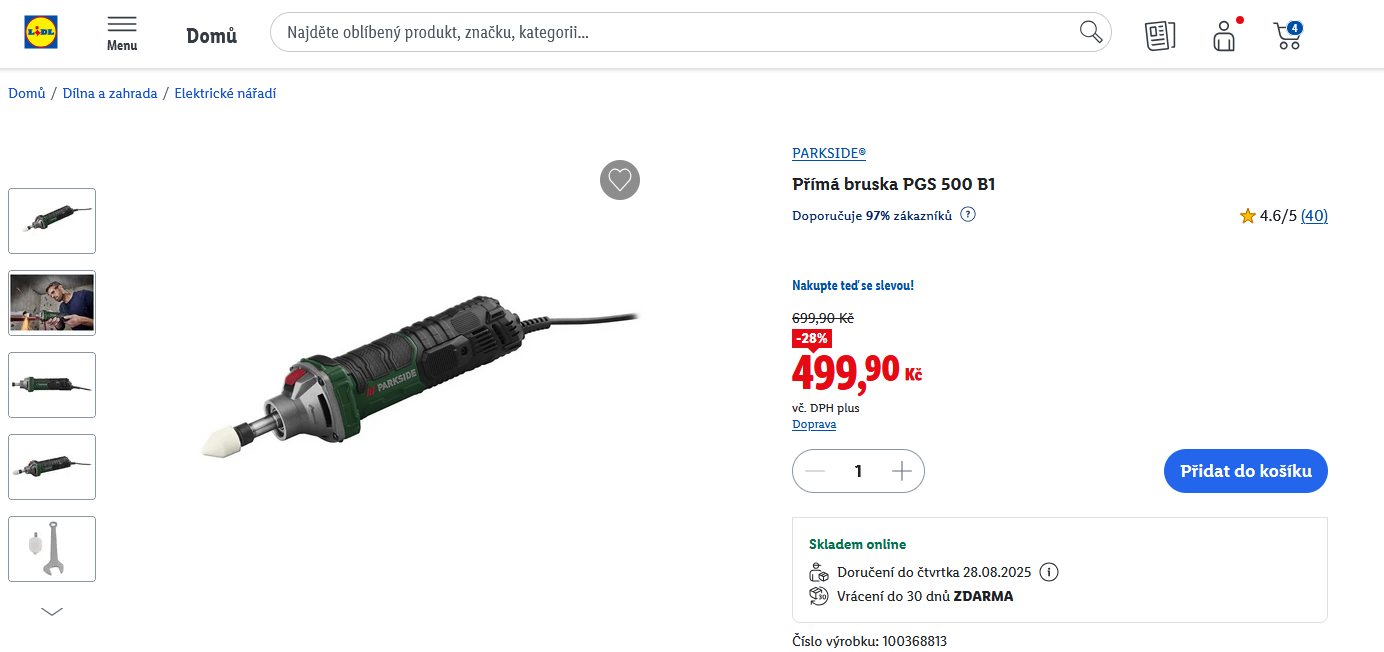Open the hamburger Menu

coord(122,32)
